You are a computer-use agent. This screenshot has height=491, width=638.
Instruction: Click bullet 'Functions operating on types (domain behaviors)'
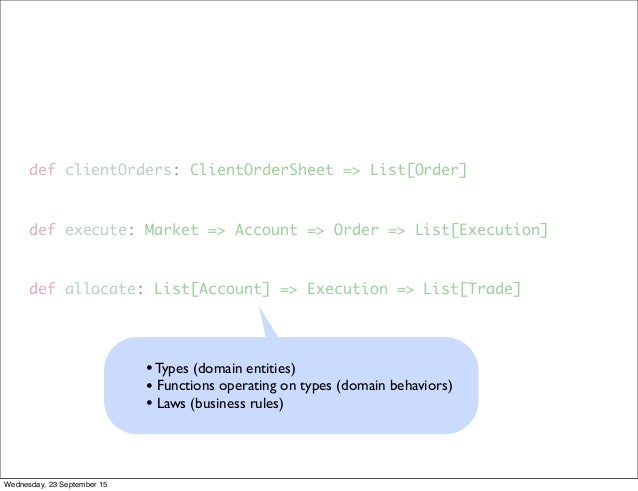(299, 386)
